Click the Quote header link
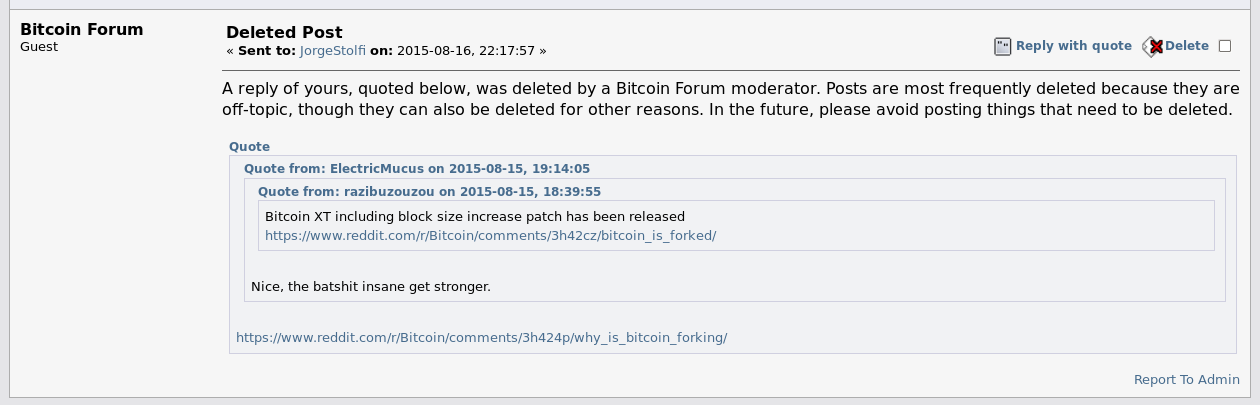 pos(249,147)
